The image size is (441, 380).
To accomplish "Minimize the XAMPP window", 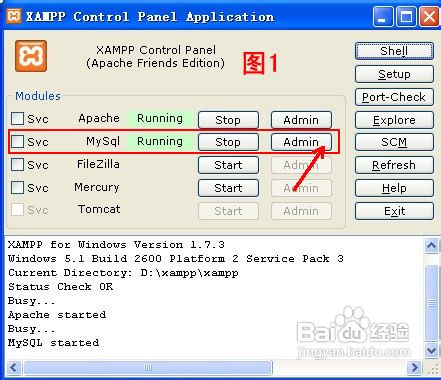I will tap(383, 16).
